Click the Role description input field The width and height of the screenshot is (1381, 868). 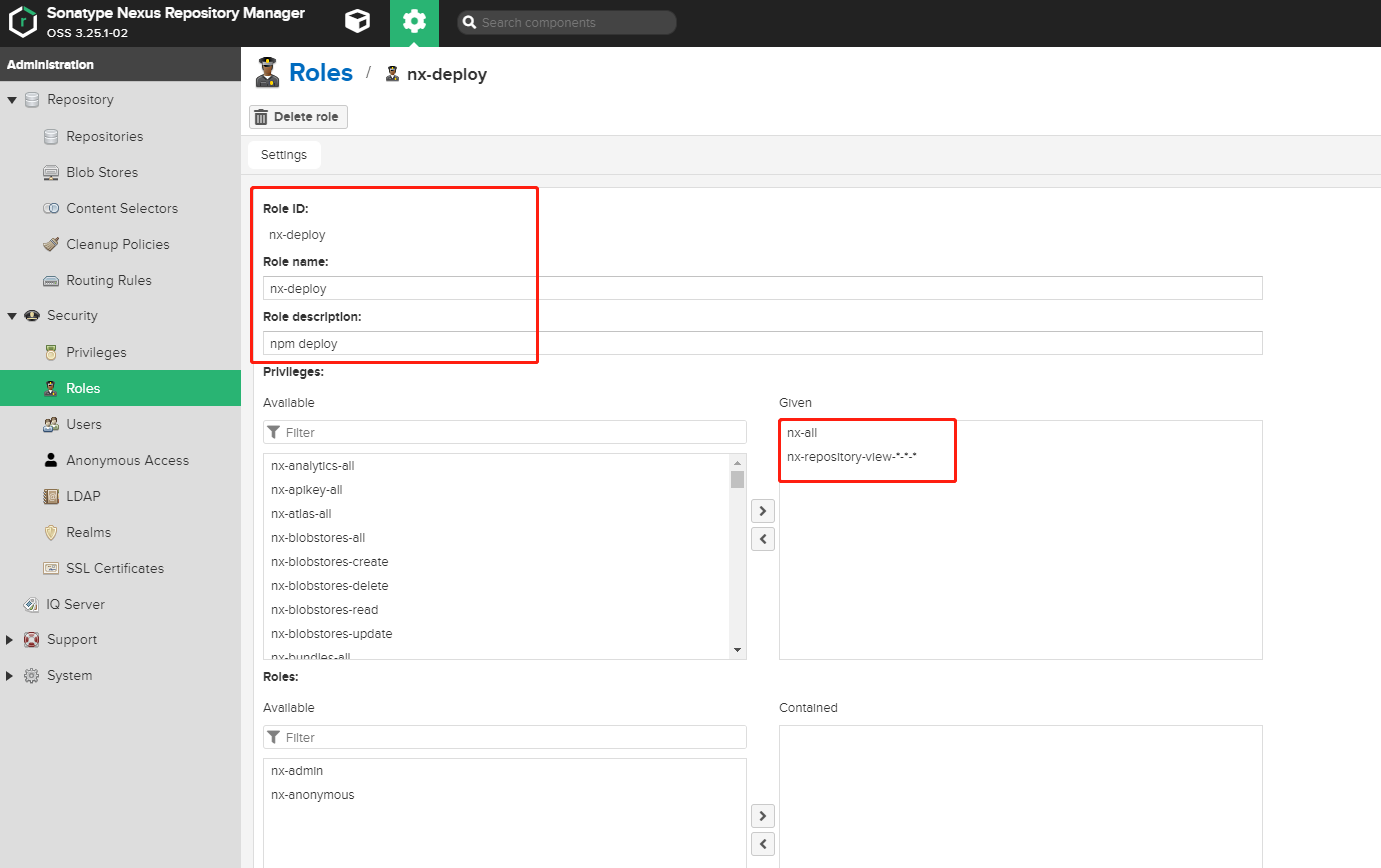pos(762,343)
